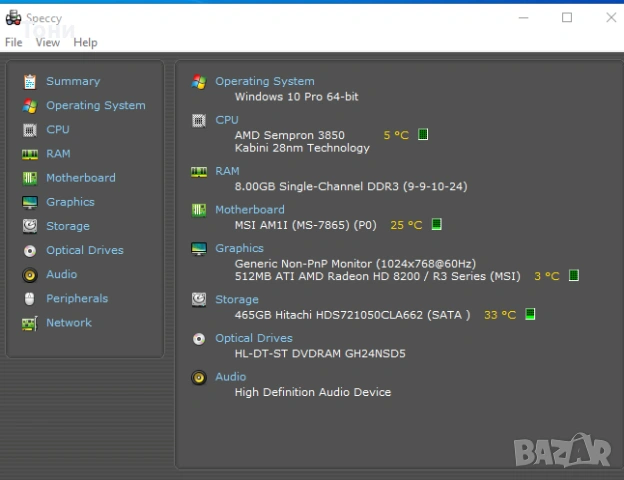Click the Motherboard icon in summary pane
Screen dimensions: 624x480
(199, 210)
